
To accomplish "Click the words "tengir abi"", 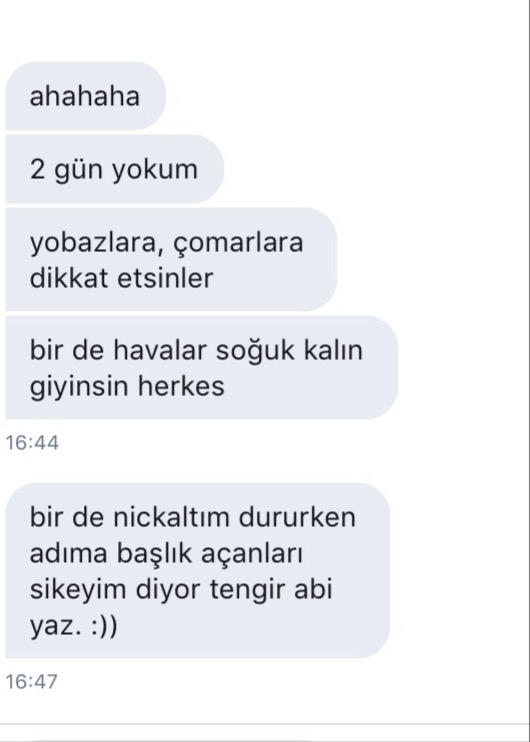I will point(271,590).
